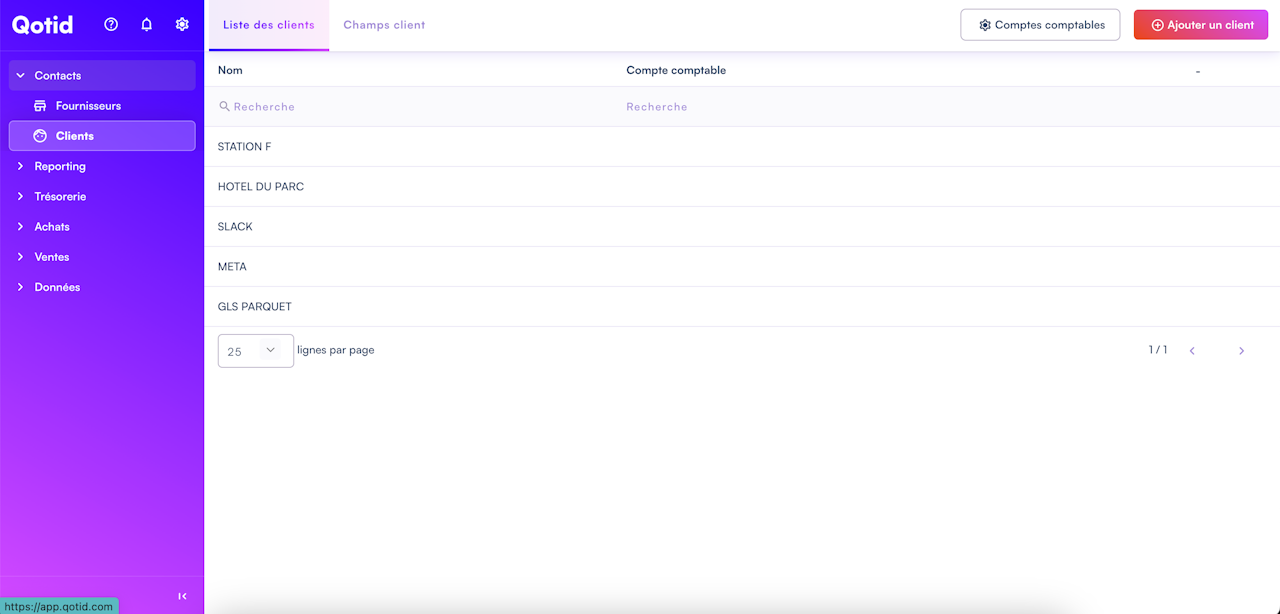Expand the Reporting section
This screenshot has width=1280, height=614.
coord(102,166)
